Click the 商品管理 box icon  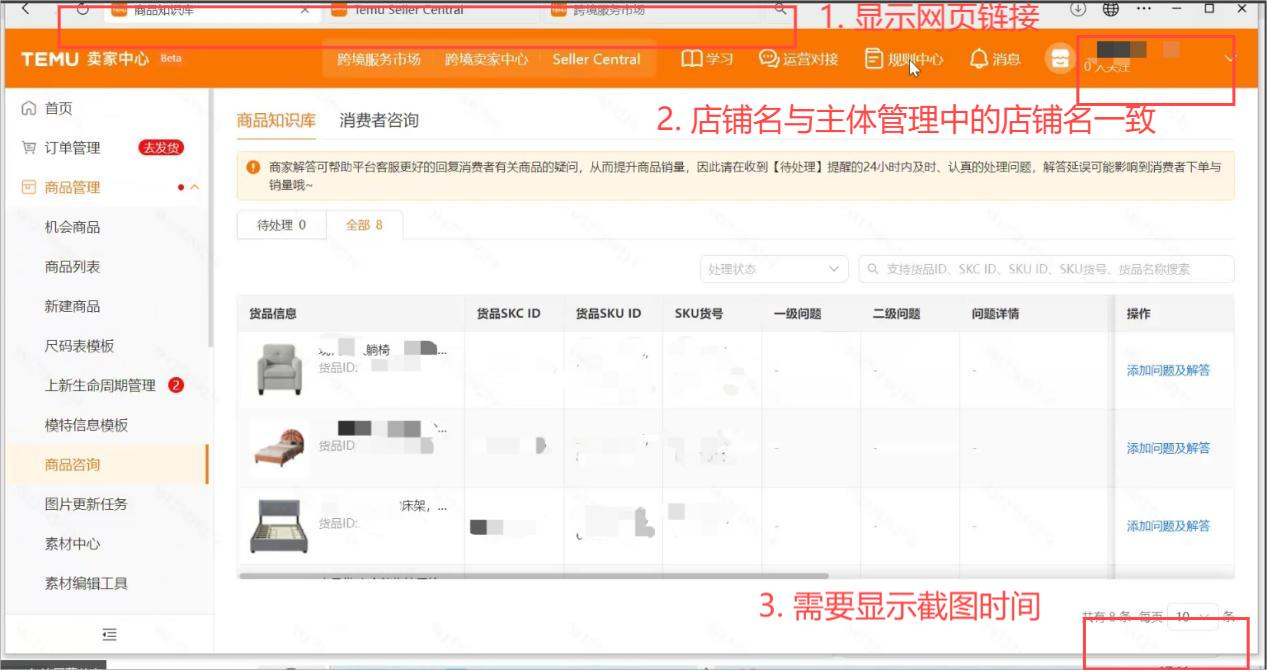pos(29,187)
